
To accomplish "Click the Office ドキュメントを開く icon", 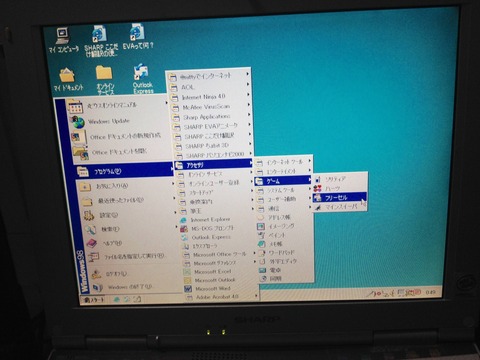I will pyautogui.click(x=81, y=153).
